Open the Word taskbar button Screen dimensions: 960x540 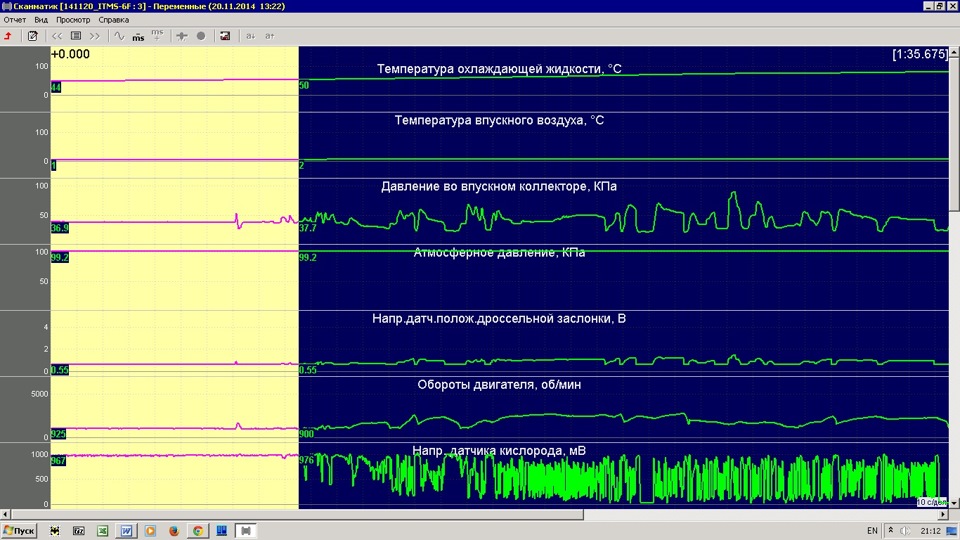pos(126,531)
